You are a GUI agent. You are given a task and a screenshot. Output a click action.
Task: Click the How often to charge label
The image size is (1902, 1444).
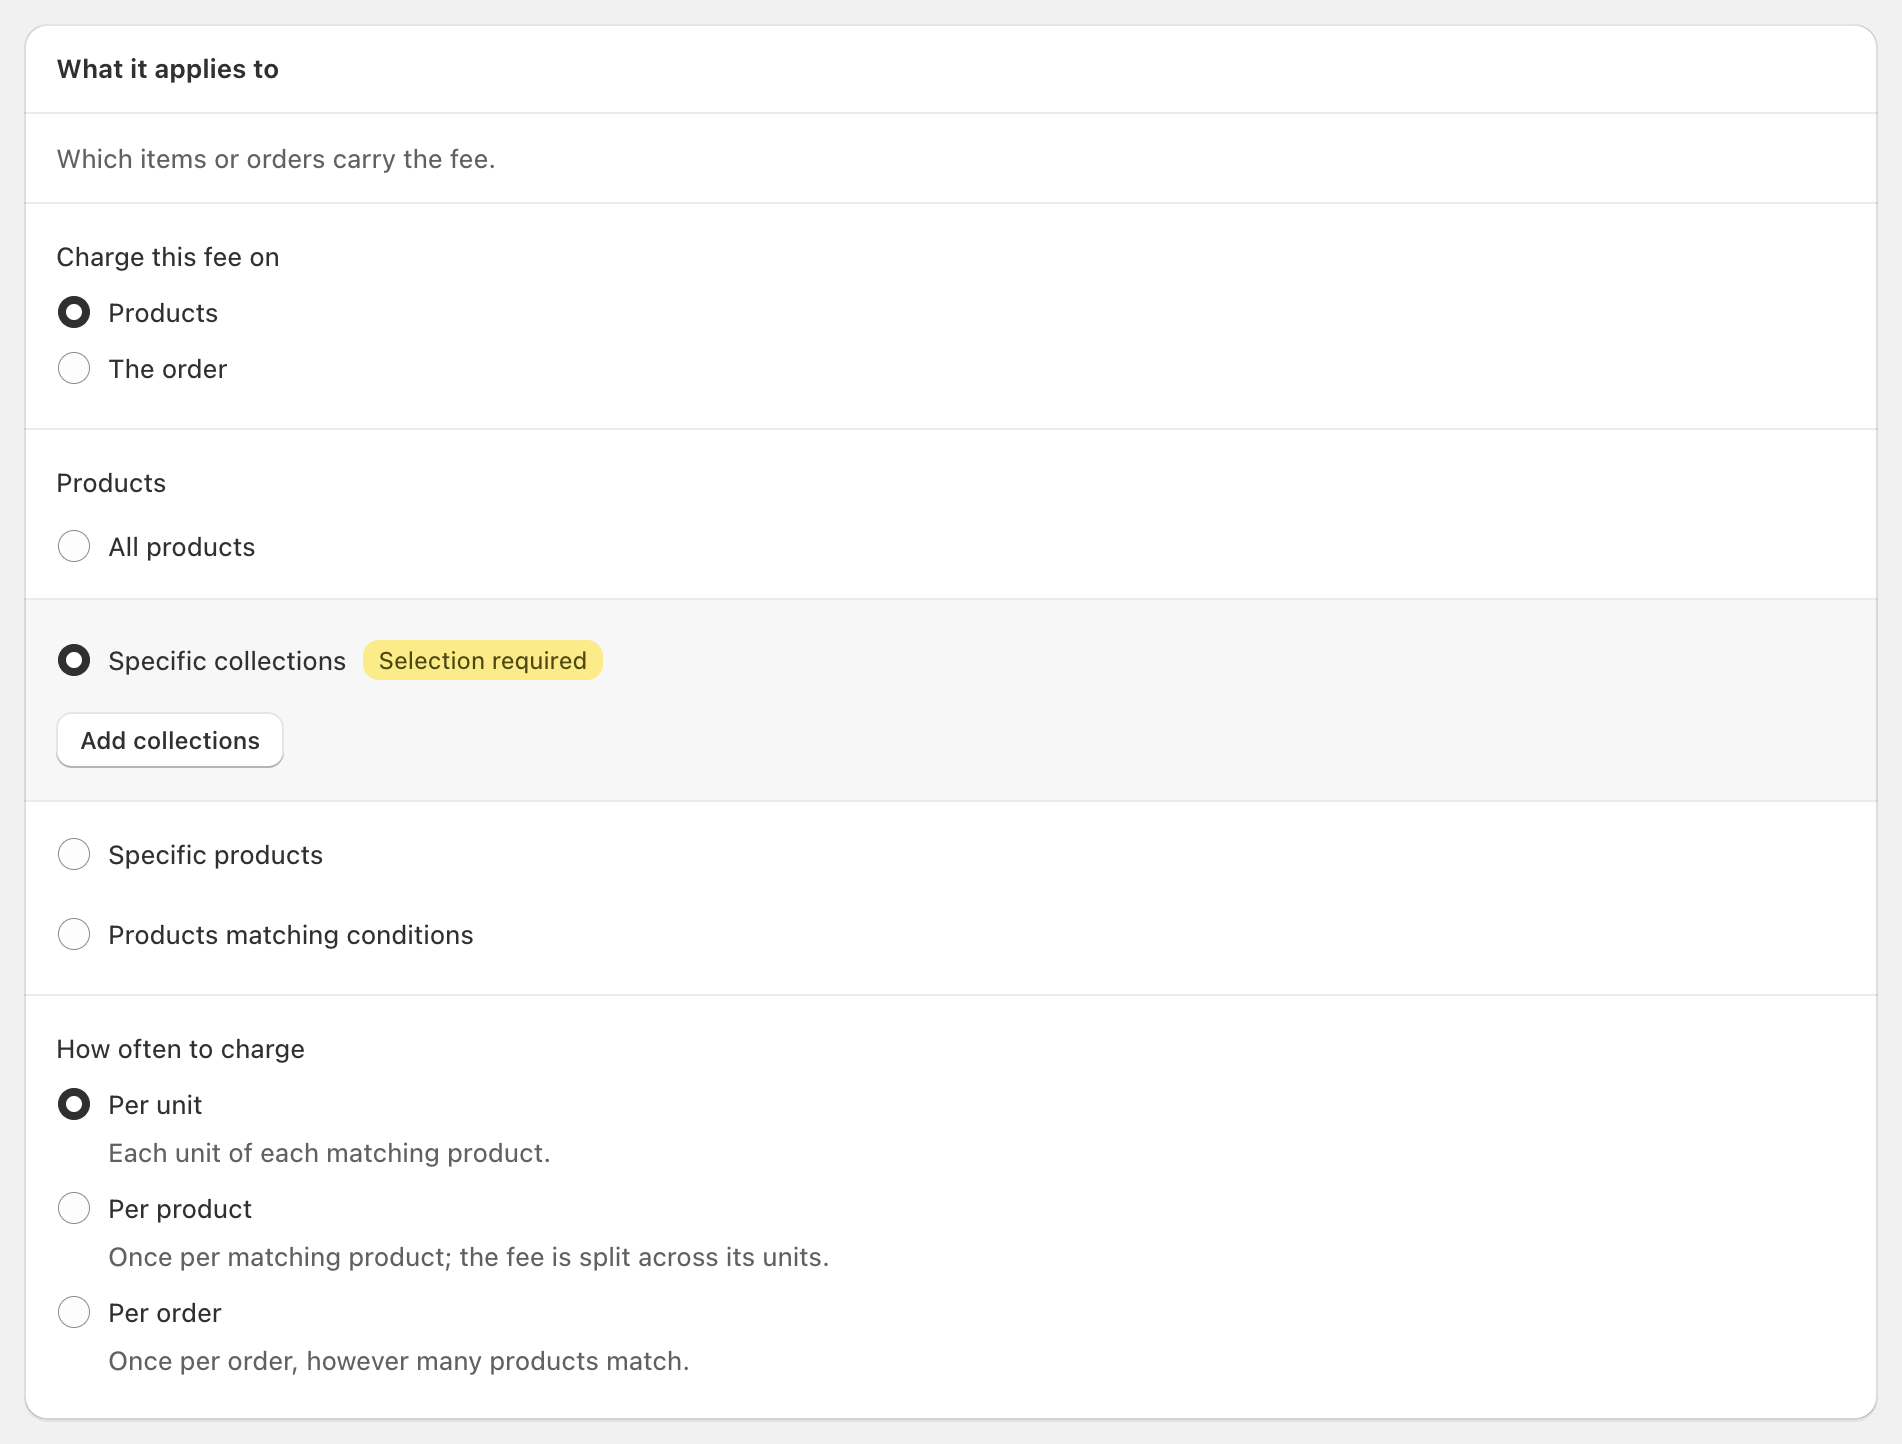pyautogui.click(x=181, y=1049)
